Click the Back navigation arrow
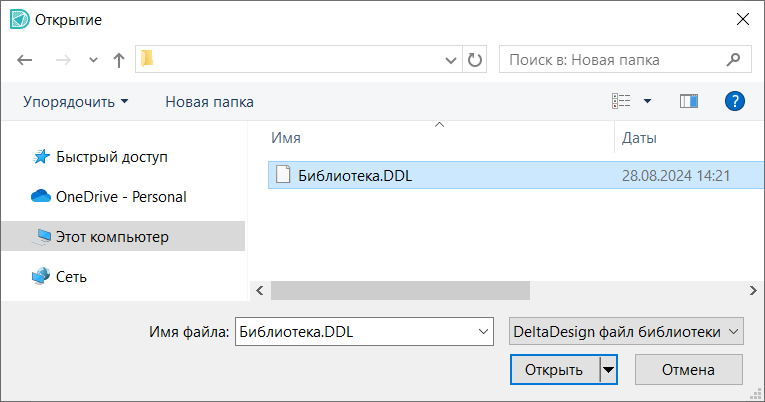This screenshot has width=765, height=402. tap(26, 59)
